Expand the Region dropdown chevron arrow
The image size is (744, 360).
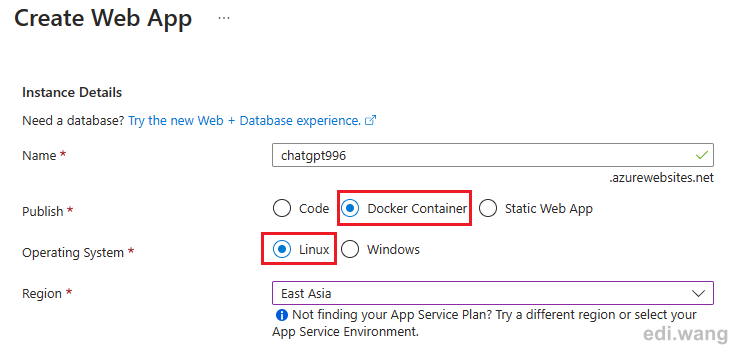click(698, 293)
